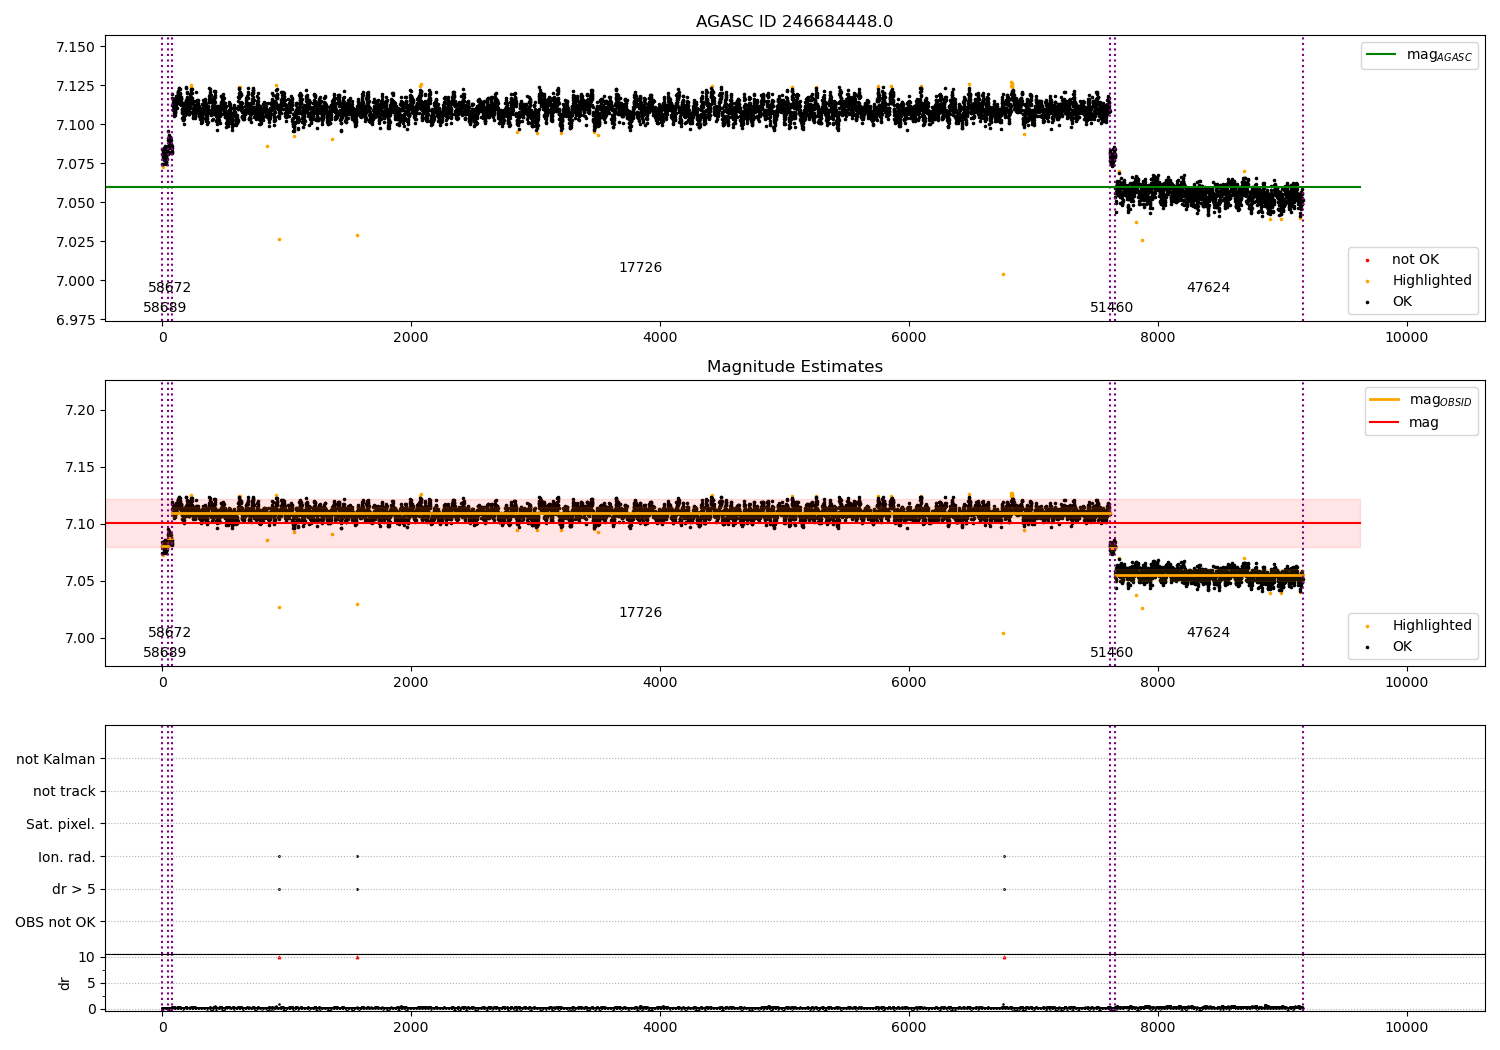Image resolution: width=1500 pixels, height=1050 pixels.
Task: Click "Highlighted" in the top plot legend
Action: [1431, 281]
